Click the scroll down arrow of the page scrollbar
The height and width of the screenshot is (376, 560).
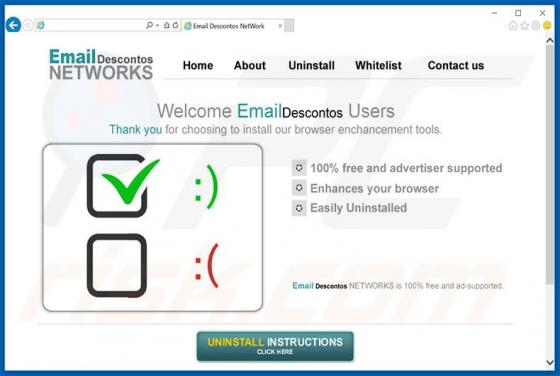pos(550,363)
